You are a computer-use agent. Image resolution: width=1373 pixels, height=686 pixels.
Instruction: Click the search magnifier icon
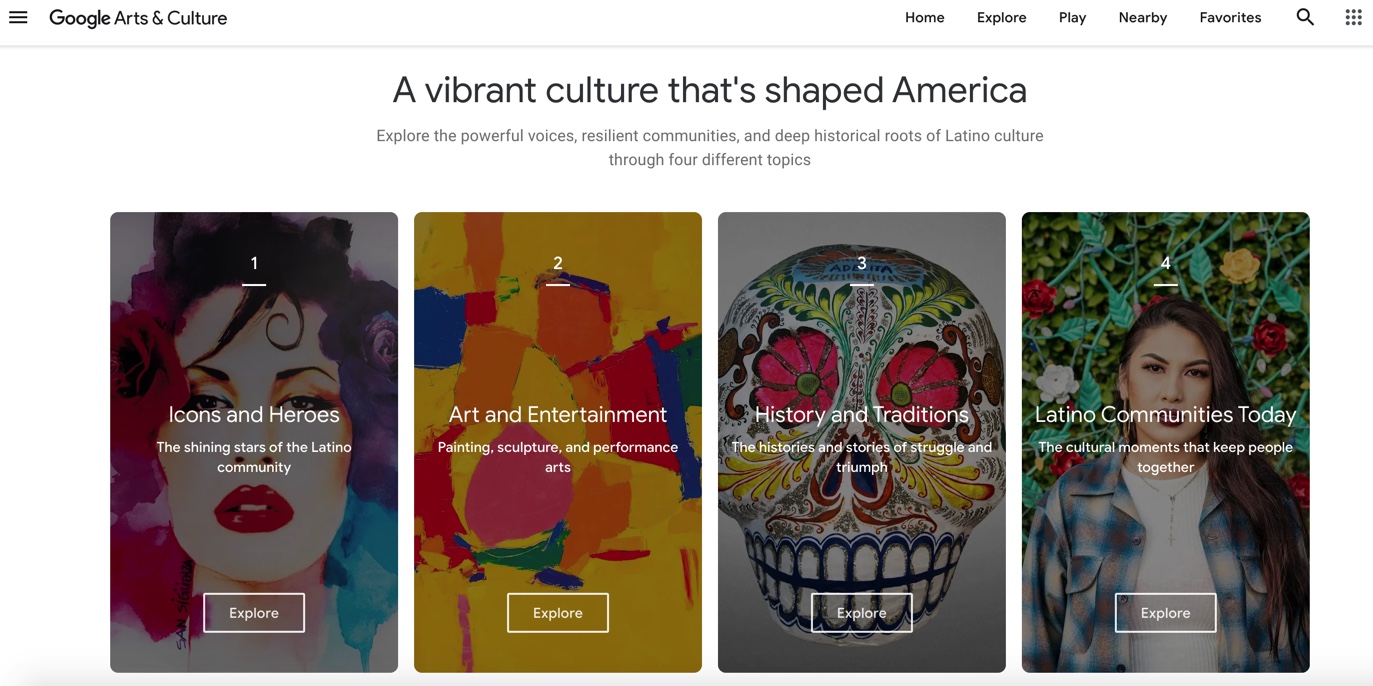(1305, 17)
